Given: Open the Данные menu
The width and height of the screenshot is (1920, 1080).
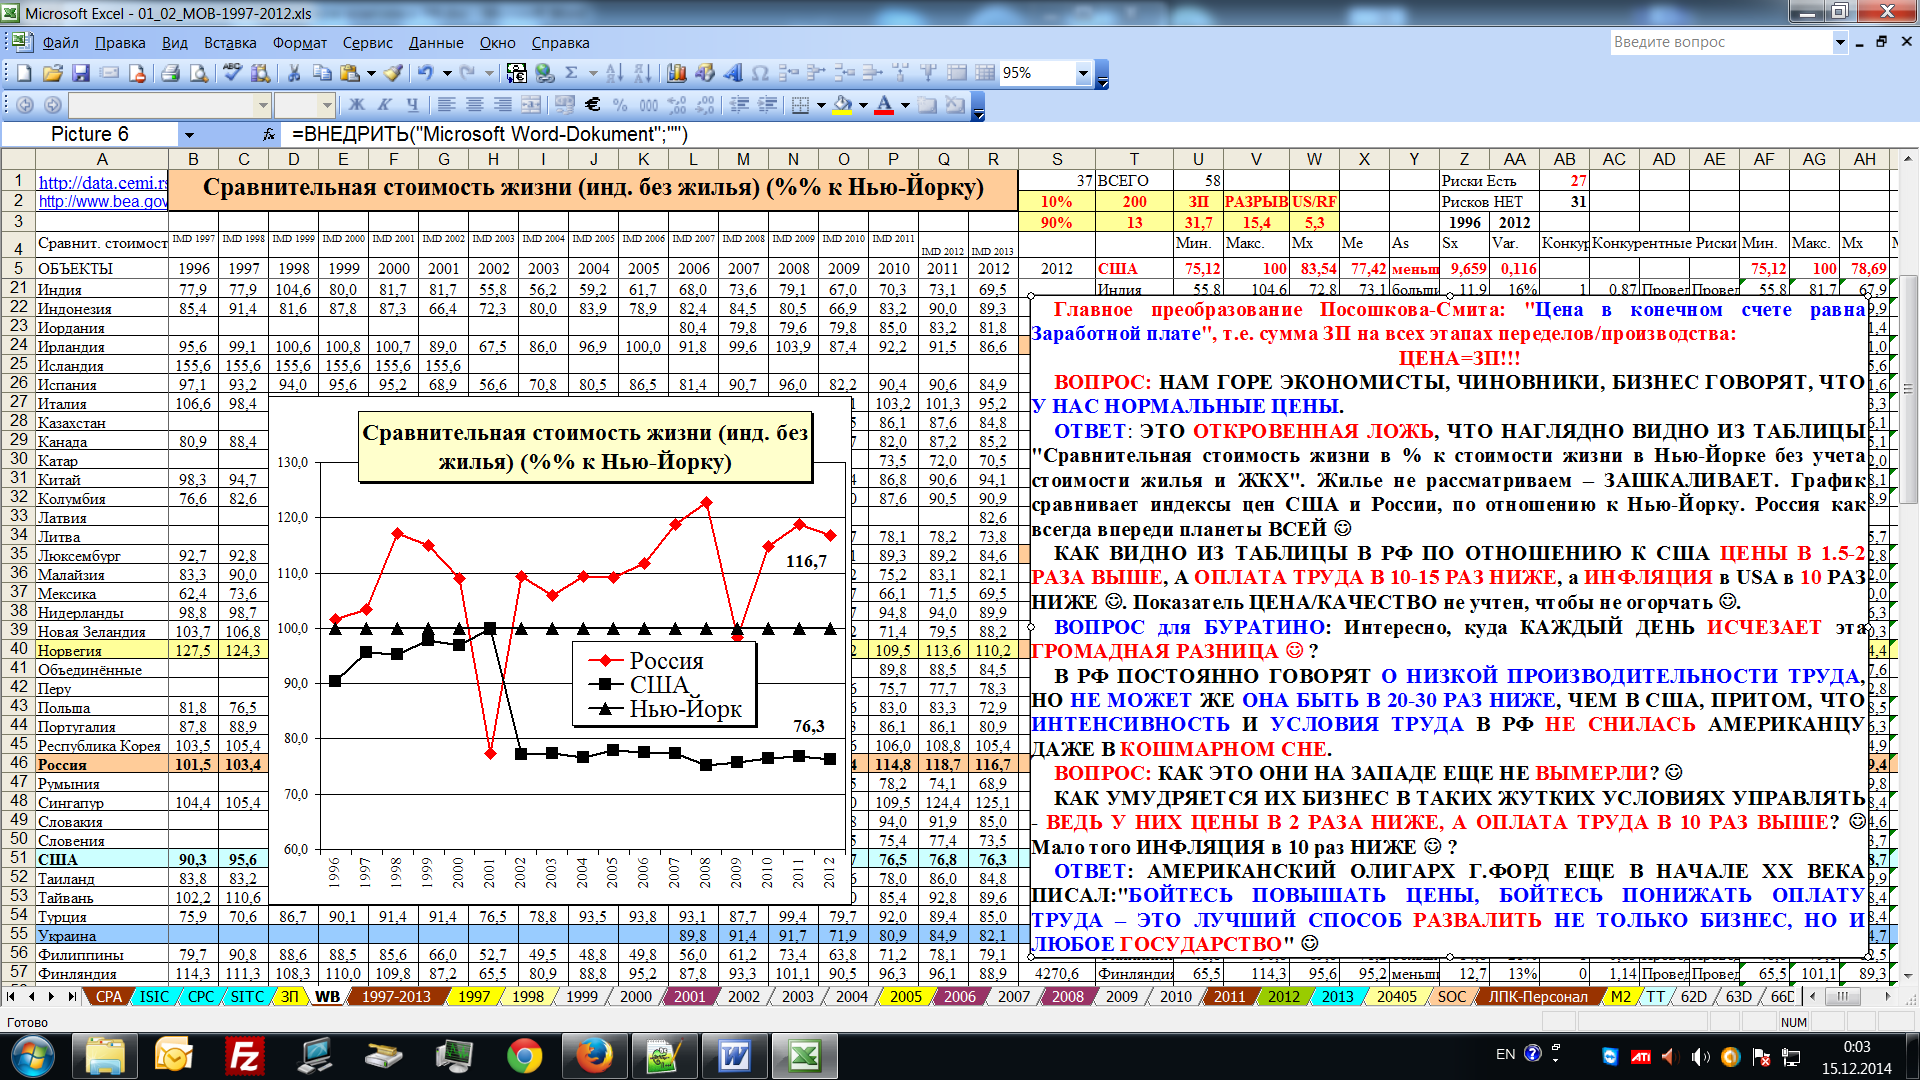Looking at the screenshot, I should tap(436, 43).
